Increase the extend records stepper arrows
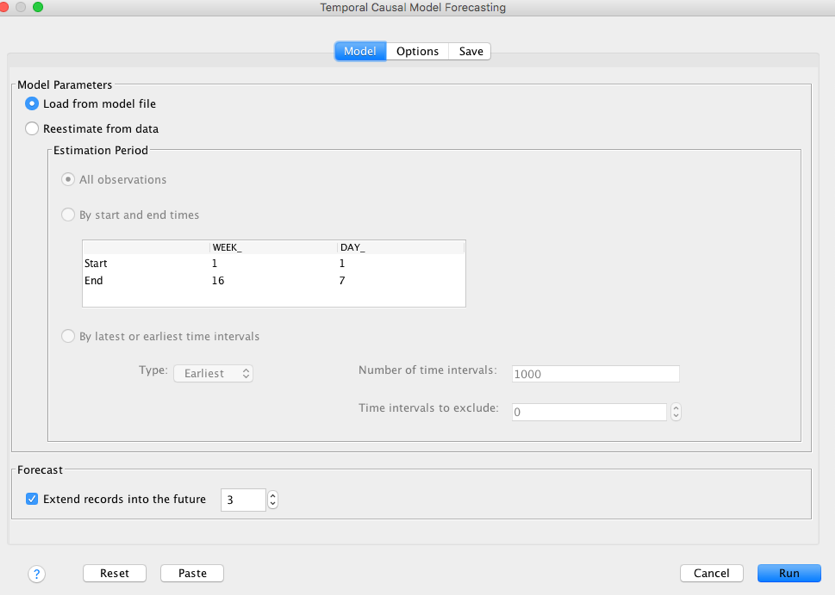Image resolution: width=835 pixels, height=595 pixels. pos(273,495)
